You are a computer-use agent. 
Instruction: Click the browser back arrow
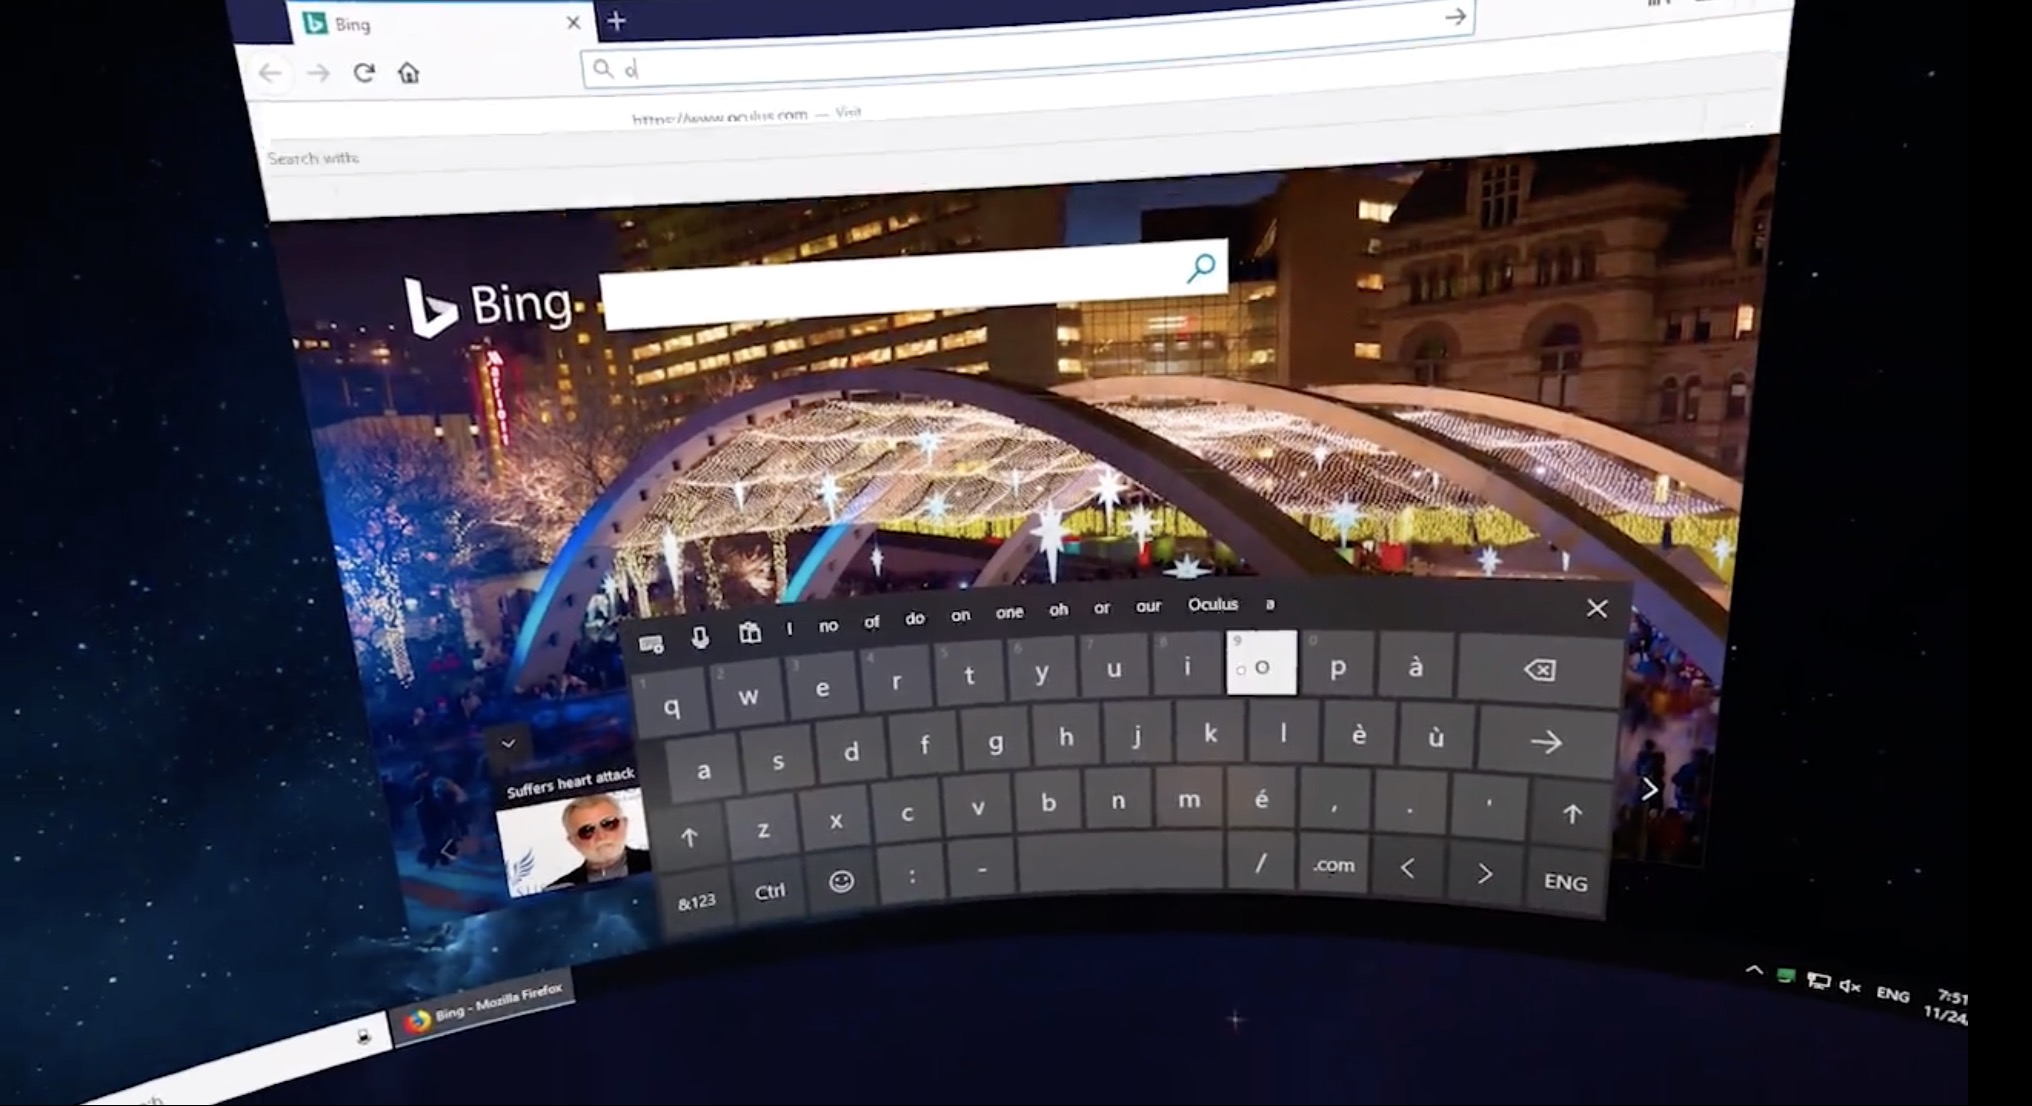269,73
